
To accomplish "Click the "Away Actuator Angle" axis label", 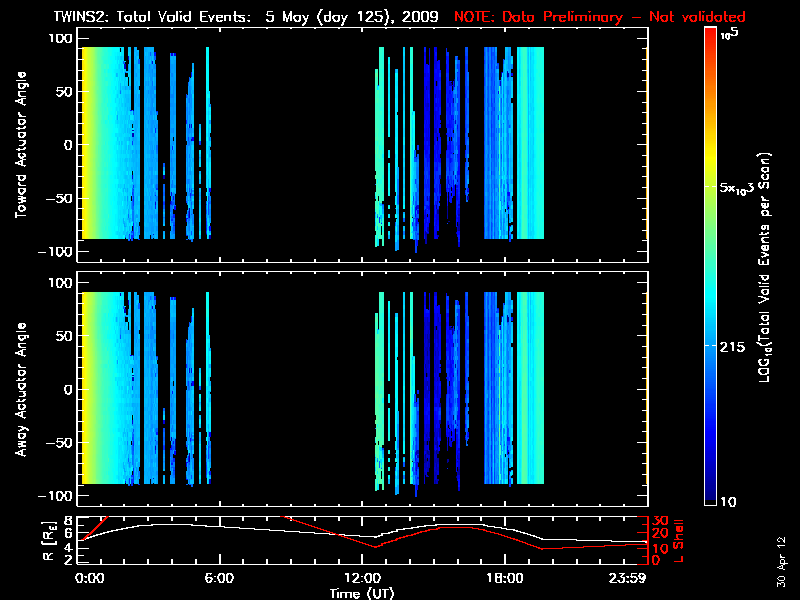I will point(20,390).
